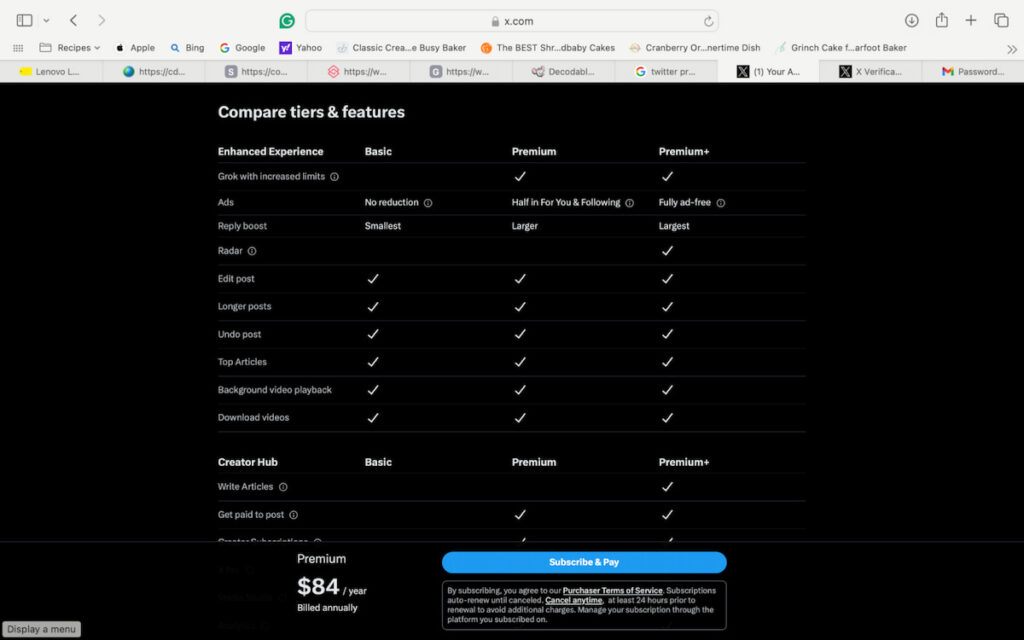This screenshot has width=1024, height=640.
Task: Reload the page with the refresh icon
Action: (x=709, y=21)
